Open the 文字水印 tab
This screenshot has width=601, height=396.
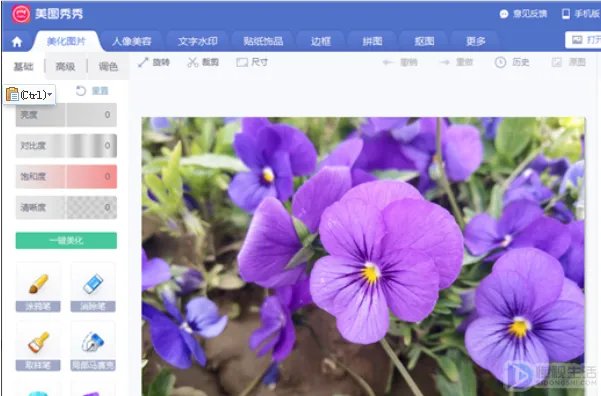tap(198, 41)
